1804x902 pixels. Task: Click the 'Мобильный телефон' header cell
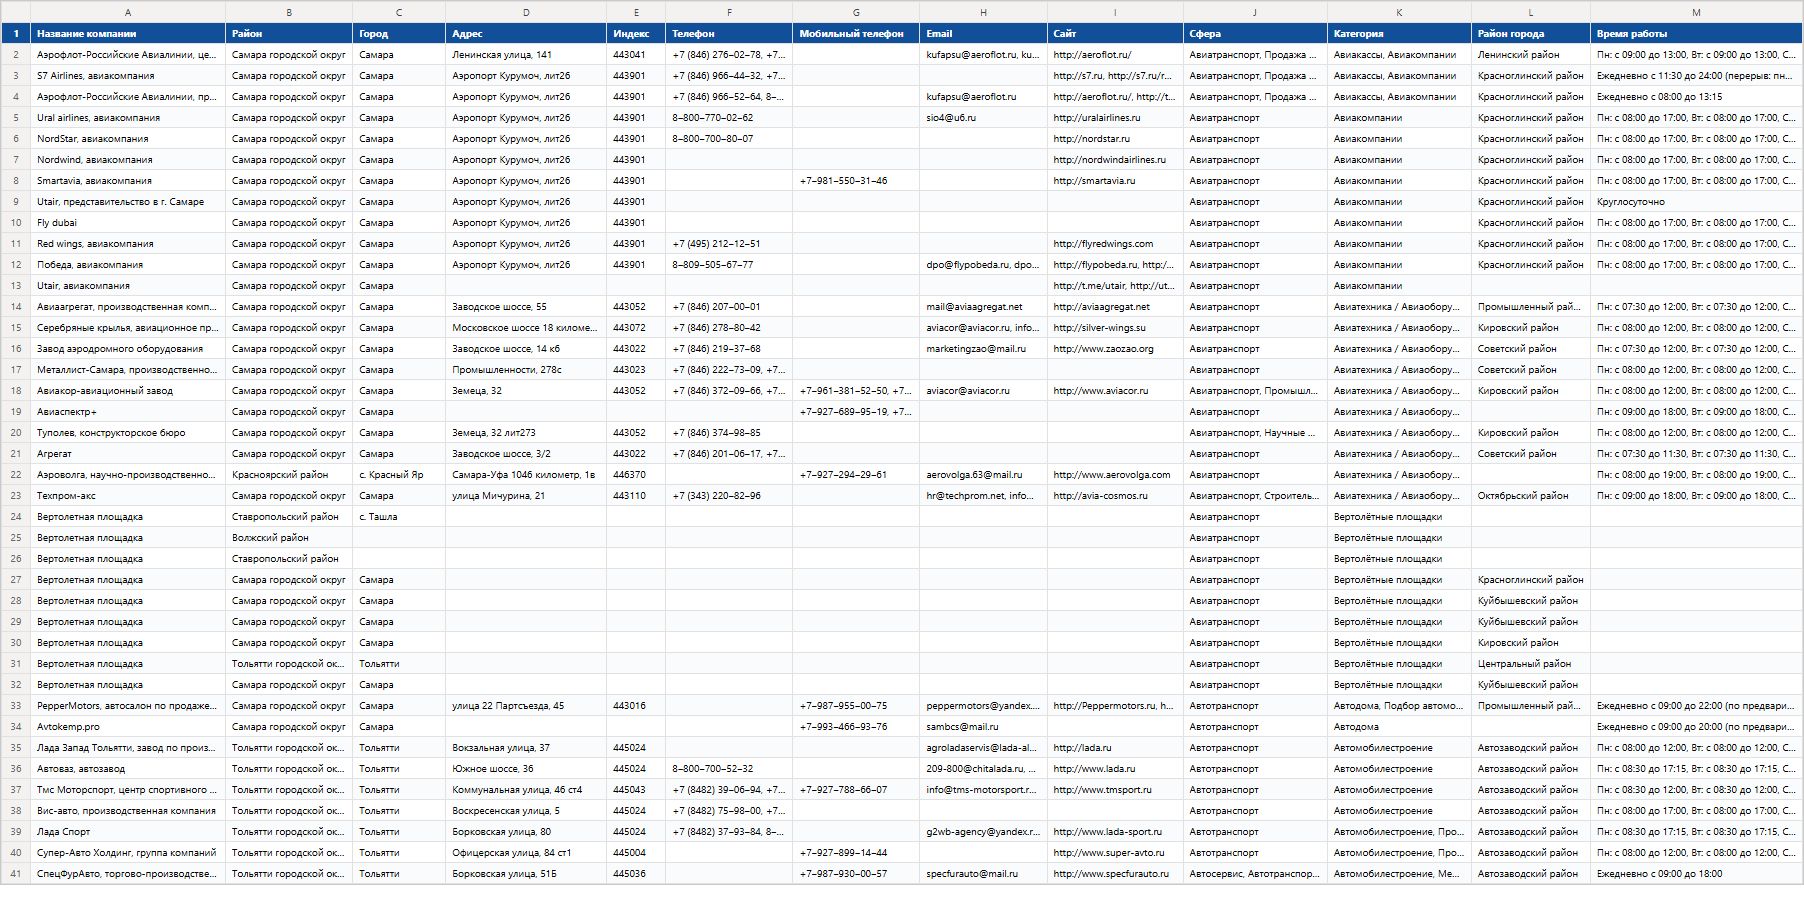(x=856, y=33)
